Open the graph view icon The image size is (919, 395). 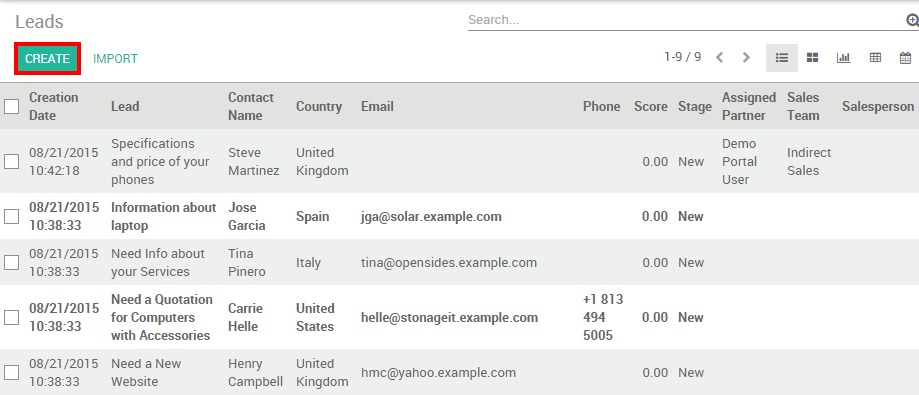[x=843, y=58]
